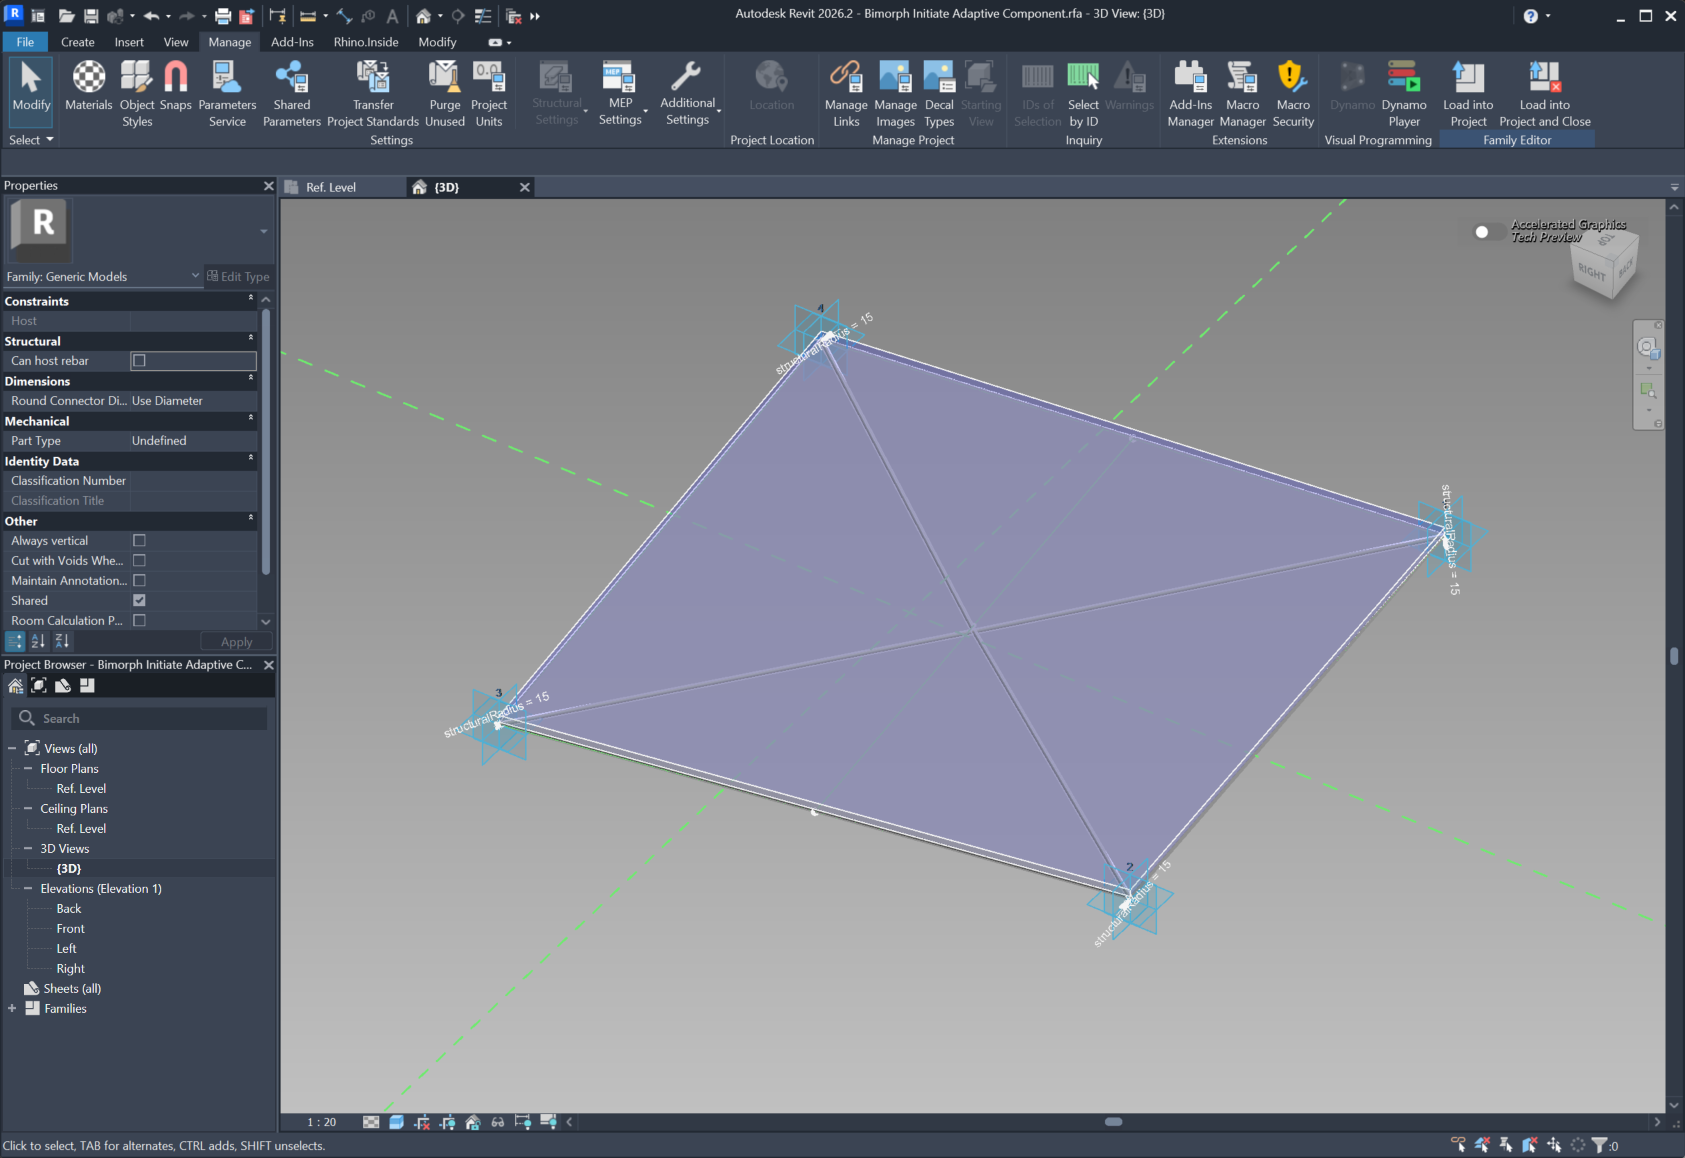Open Manage Images
The width and height of the screenshot is (1685, 1158).
(895, 94)
